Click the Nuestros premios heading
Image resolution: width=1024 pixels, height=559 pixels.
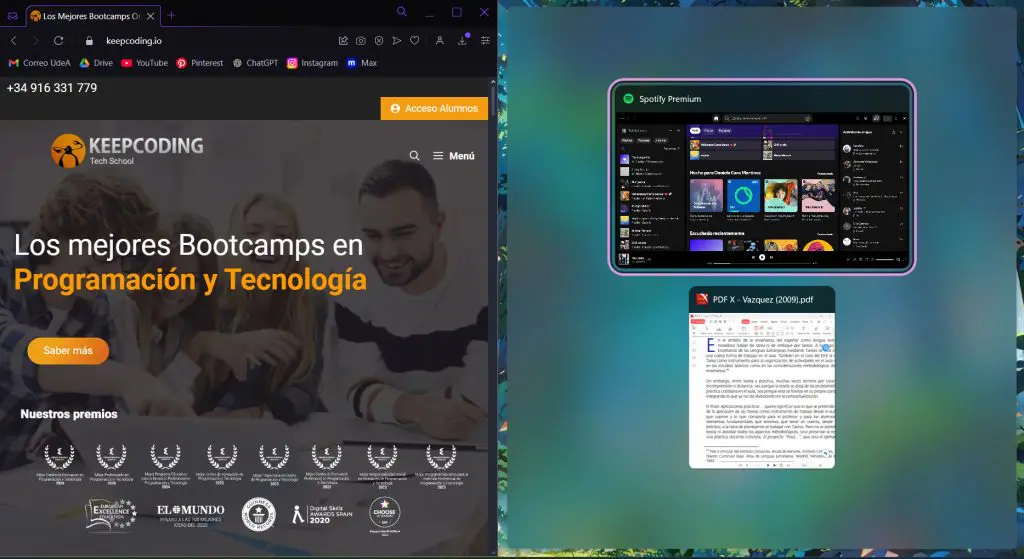tap(69, 414)
